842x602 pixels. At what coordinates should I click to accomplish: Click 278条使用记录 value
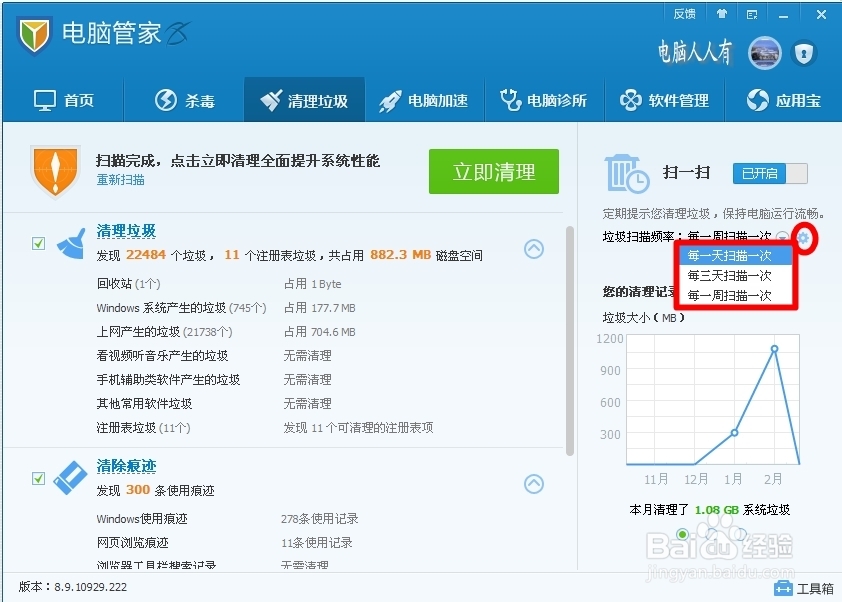(320, 519)
